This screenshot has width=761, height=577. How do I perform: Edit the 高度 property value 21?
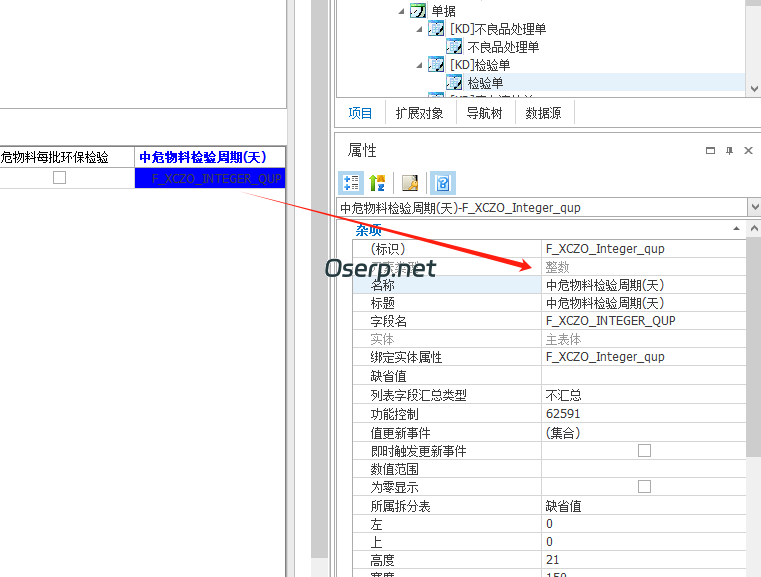coord(644,560)
